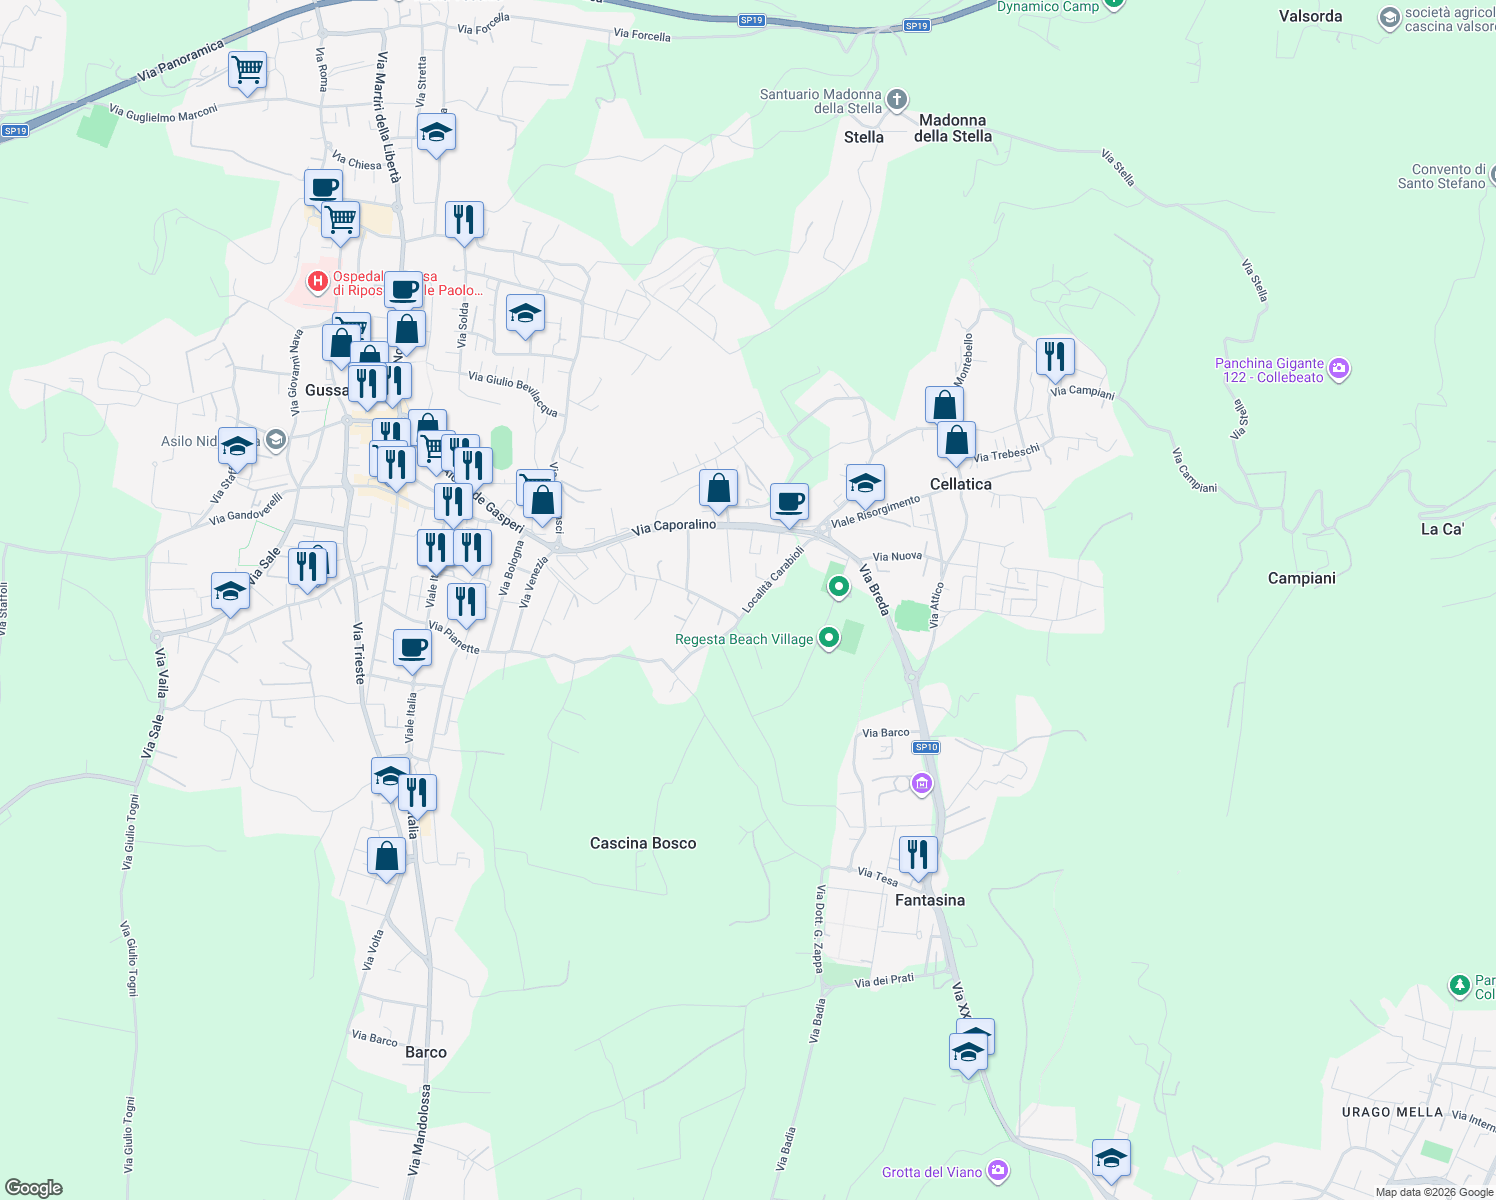
Task: Select the restaurant icon near Via Campiani
Action: [x=1055, y=353]
